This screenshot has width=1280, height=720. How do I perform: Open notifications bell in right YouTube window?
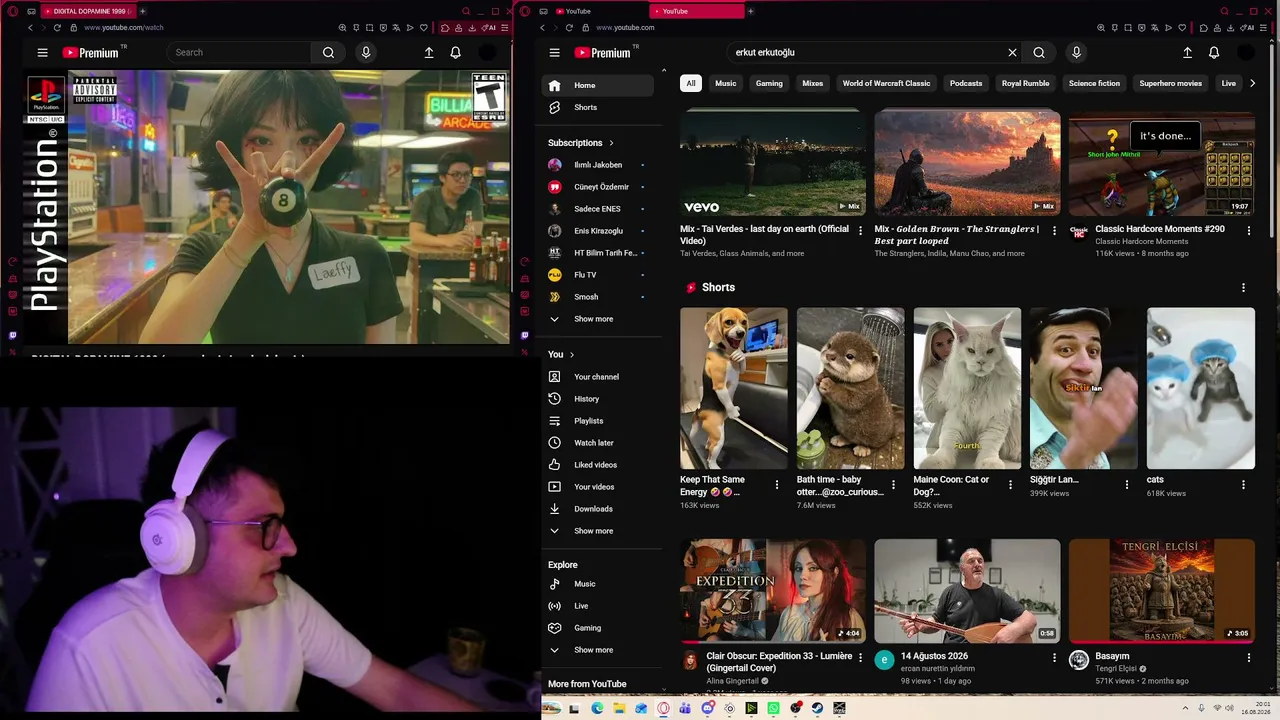click(x=1214, y=53)
